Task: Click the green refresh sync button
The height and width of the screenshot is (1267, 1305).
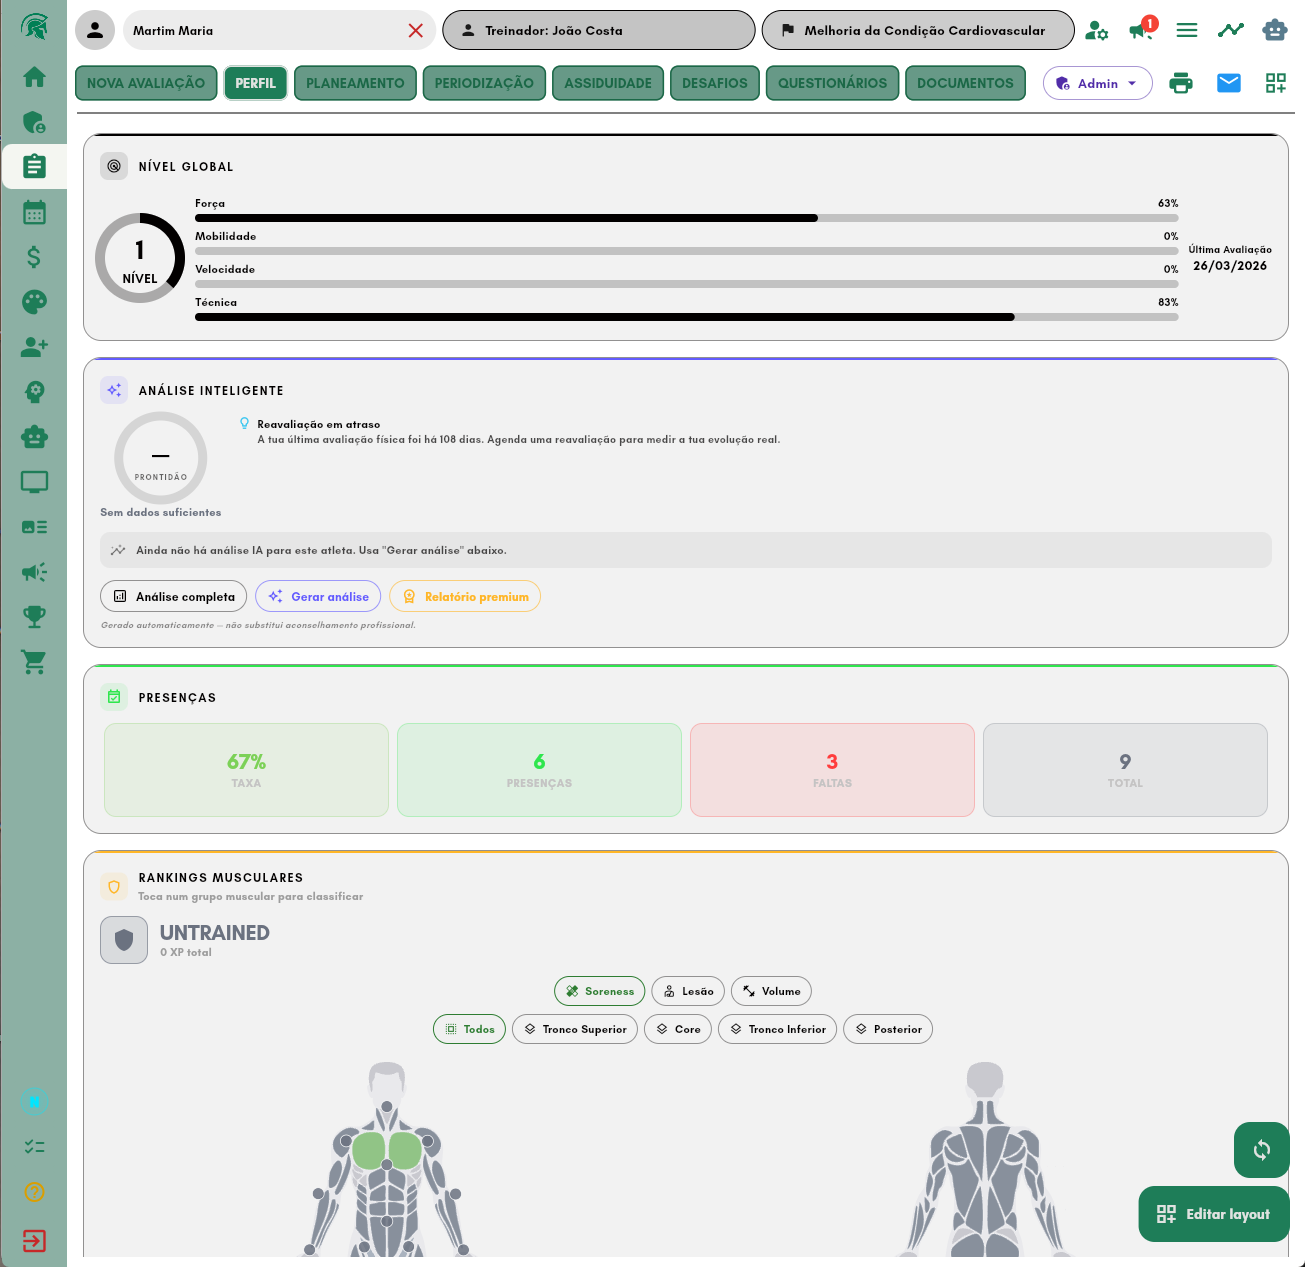Action: pos(1262,1150)
